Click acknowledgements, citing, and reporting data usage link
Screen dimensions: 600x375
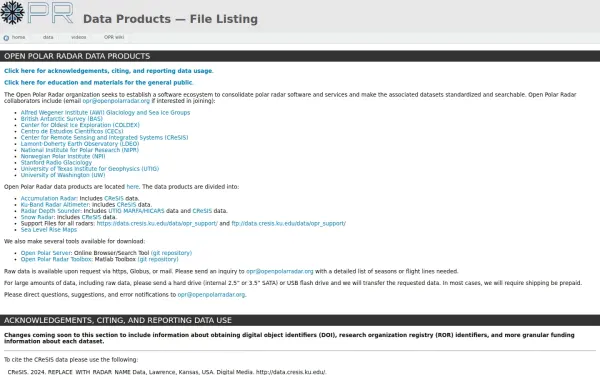pyautogui.click(x=109, y=71)
